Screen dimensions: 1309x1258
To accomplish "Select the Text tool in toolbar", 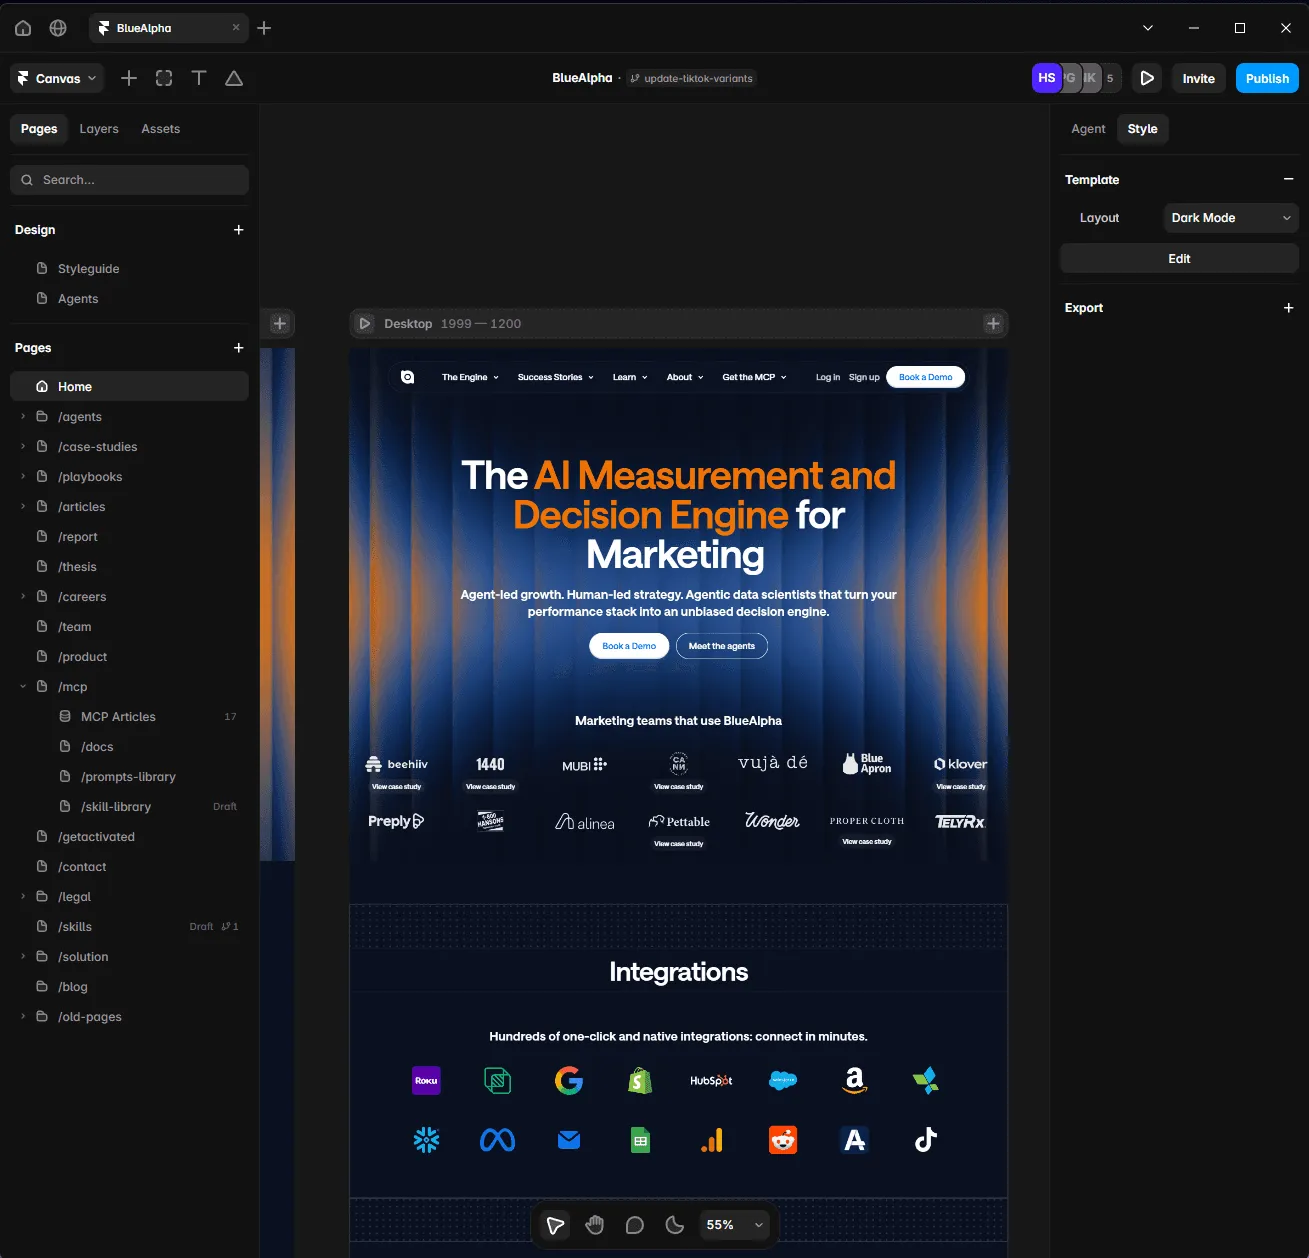I will tap(199, 78).
